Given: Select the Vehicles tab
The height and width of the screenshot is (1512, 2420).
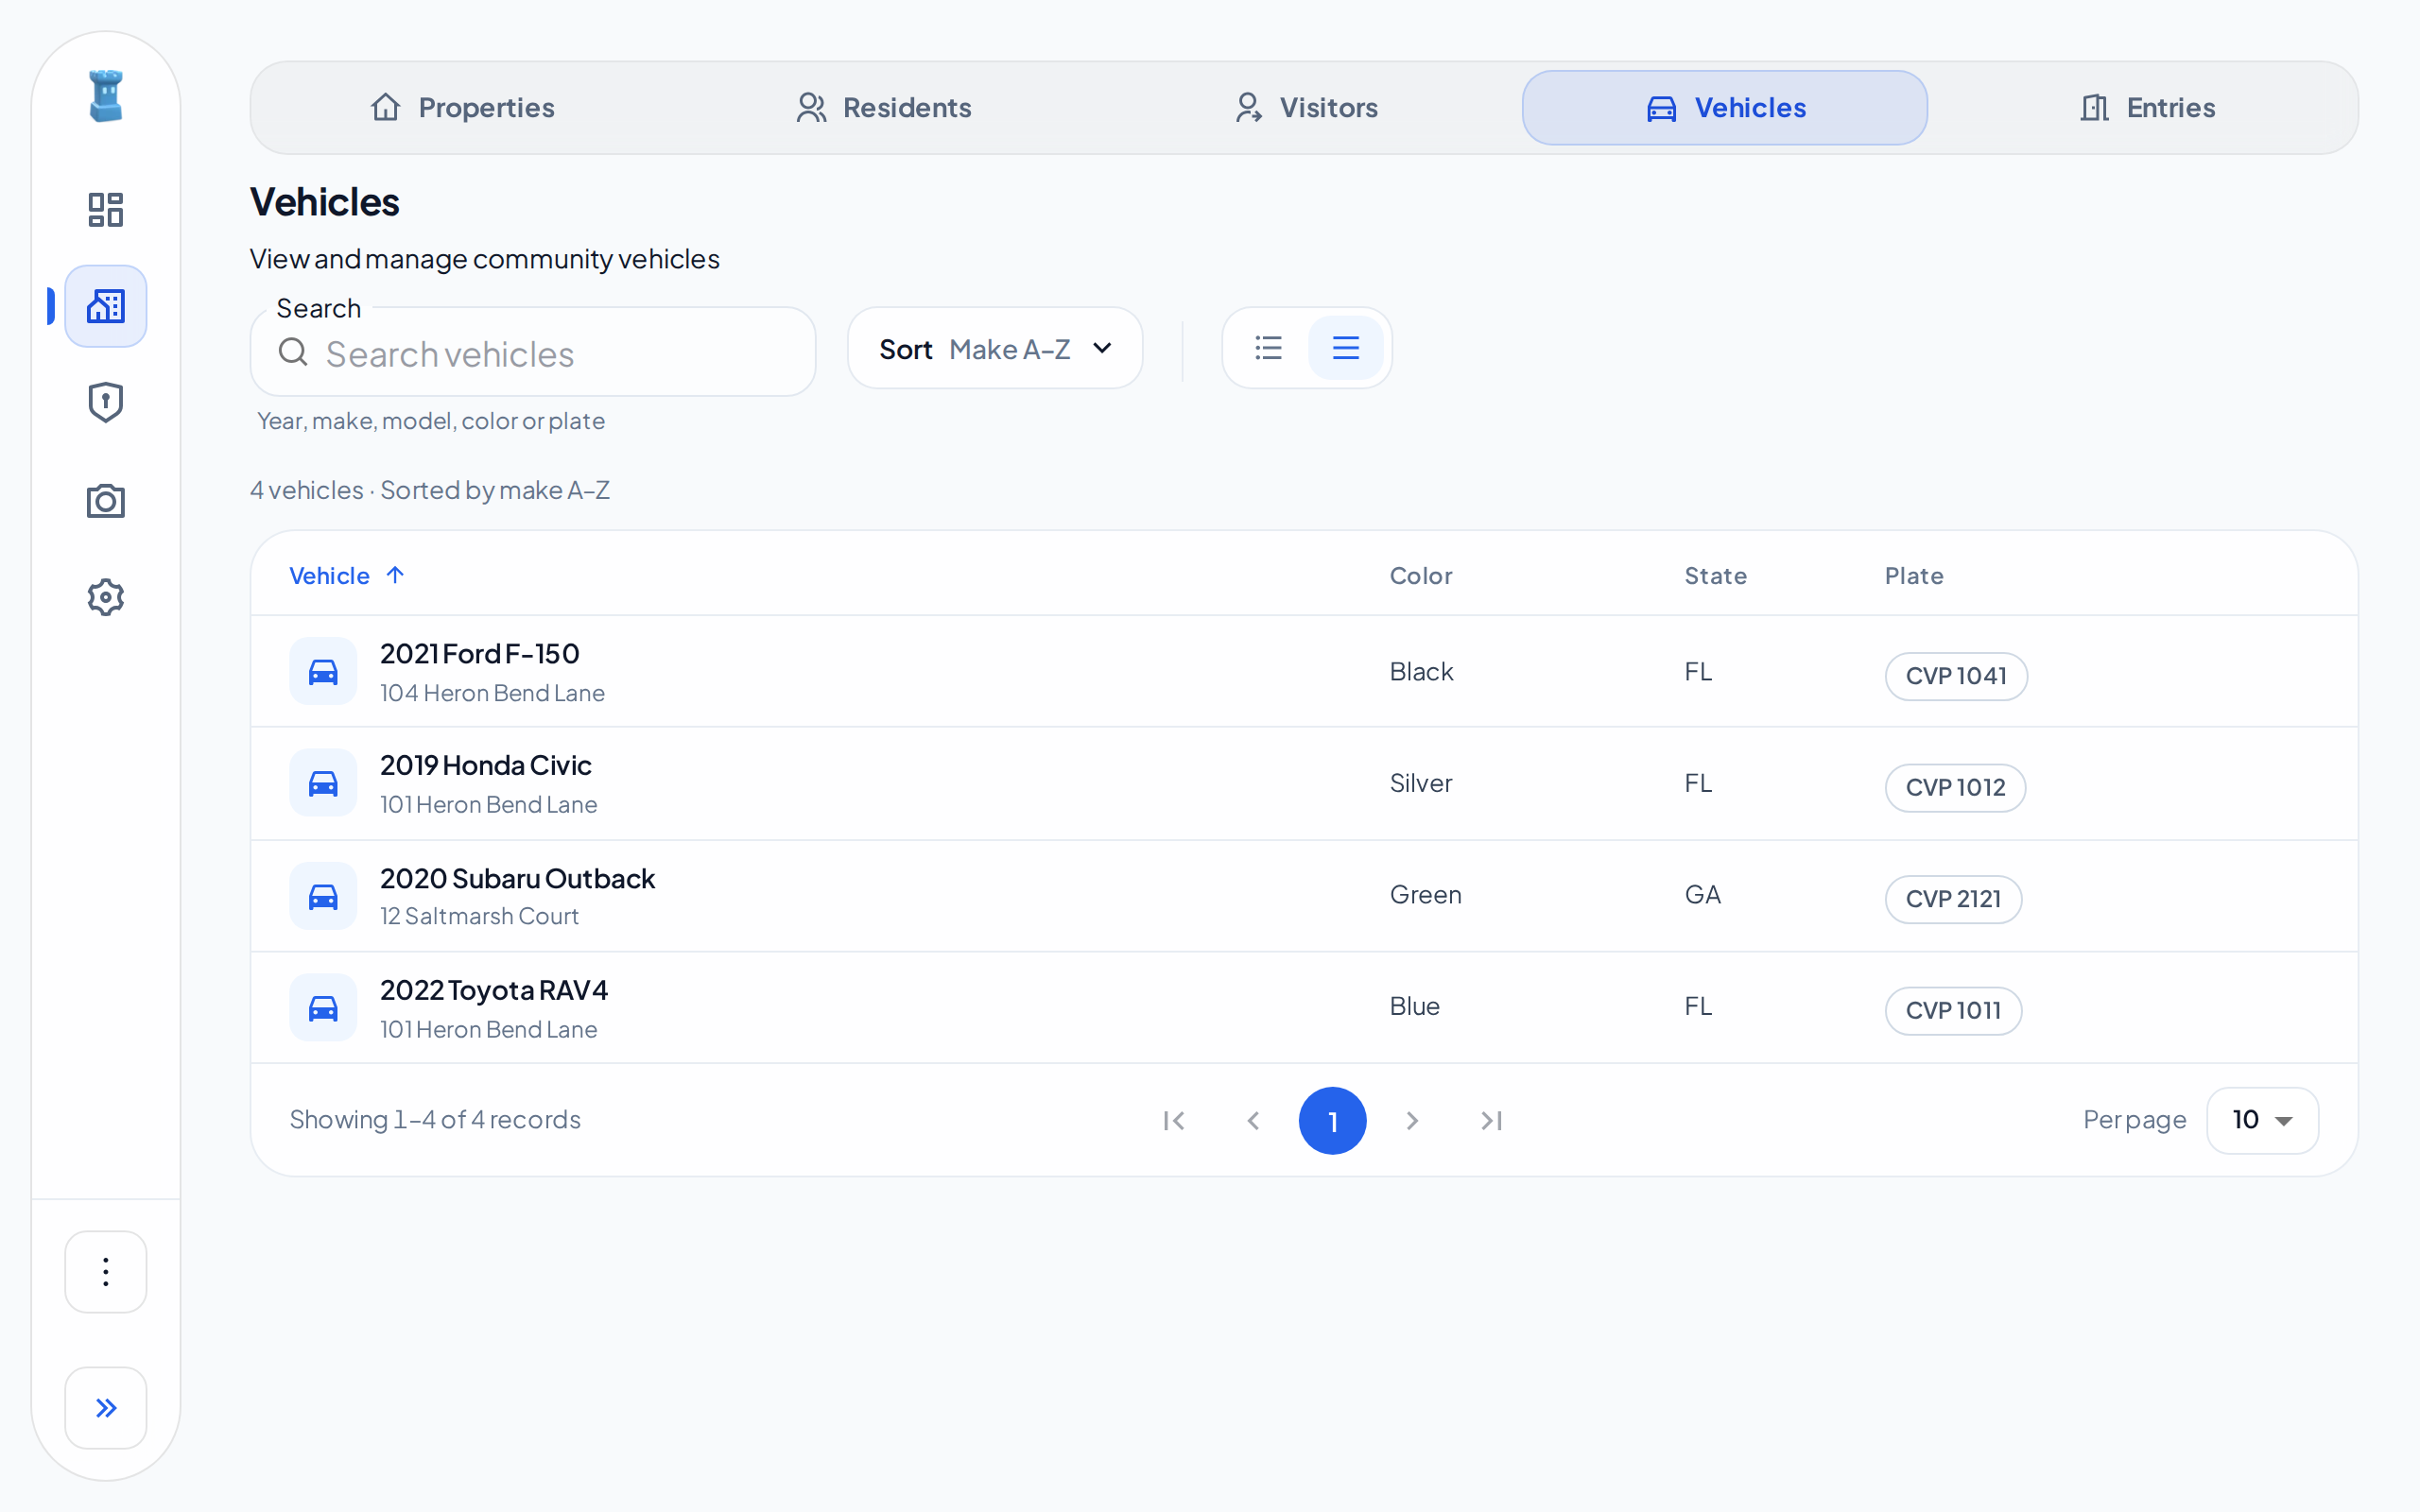Looking at the screenshot, I should click(x=1725, y=108).
